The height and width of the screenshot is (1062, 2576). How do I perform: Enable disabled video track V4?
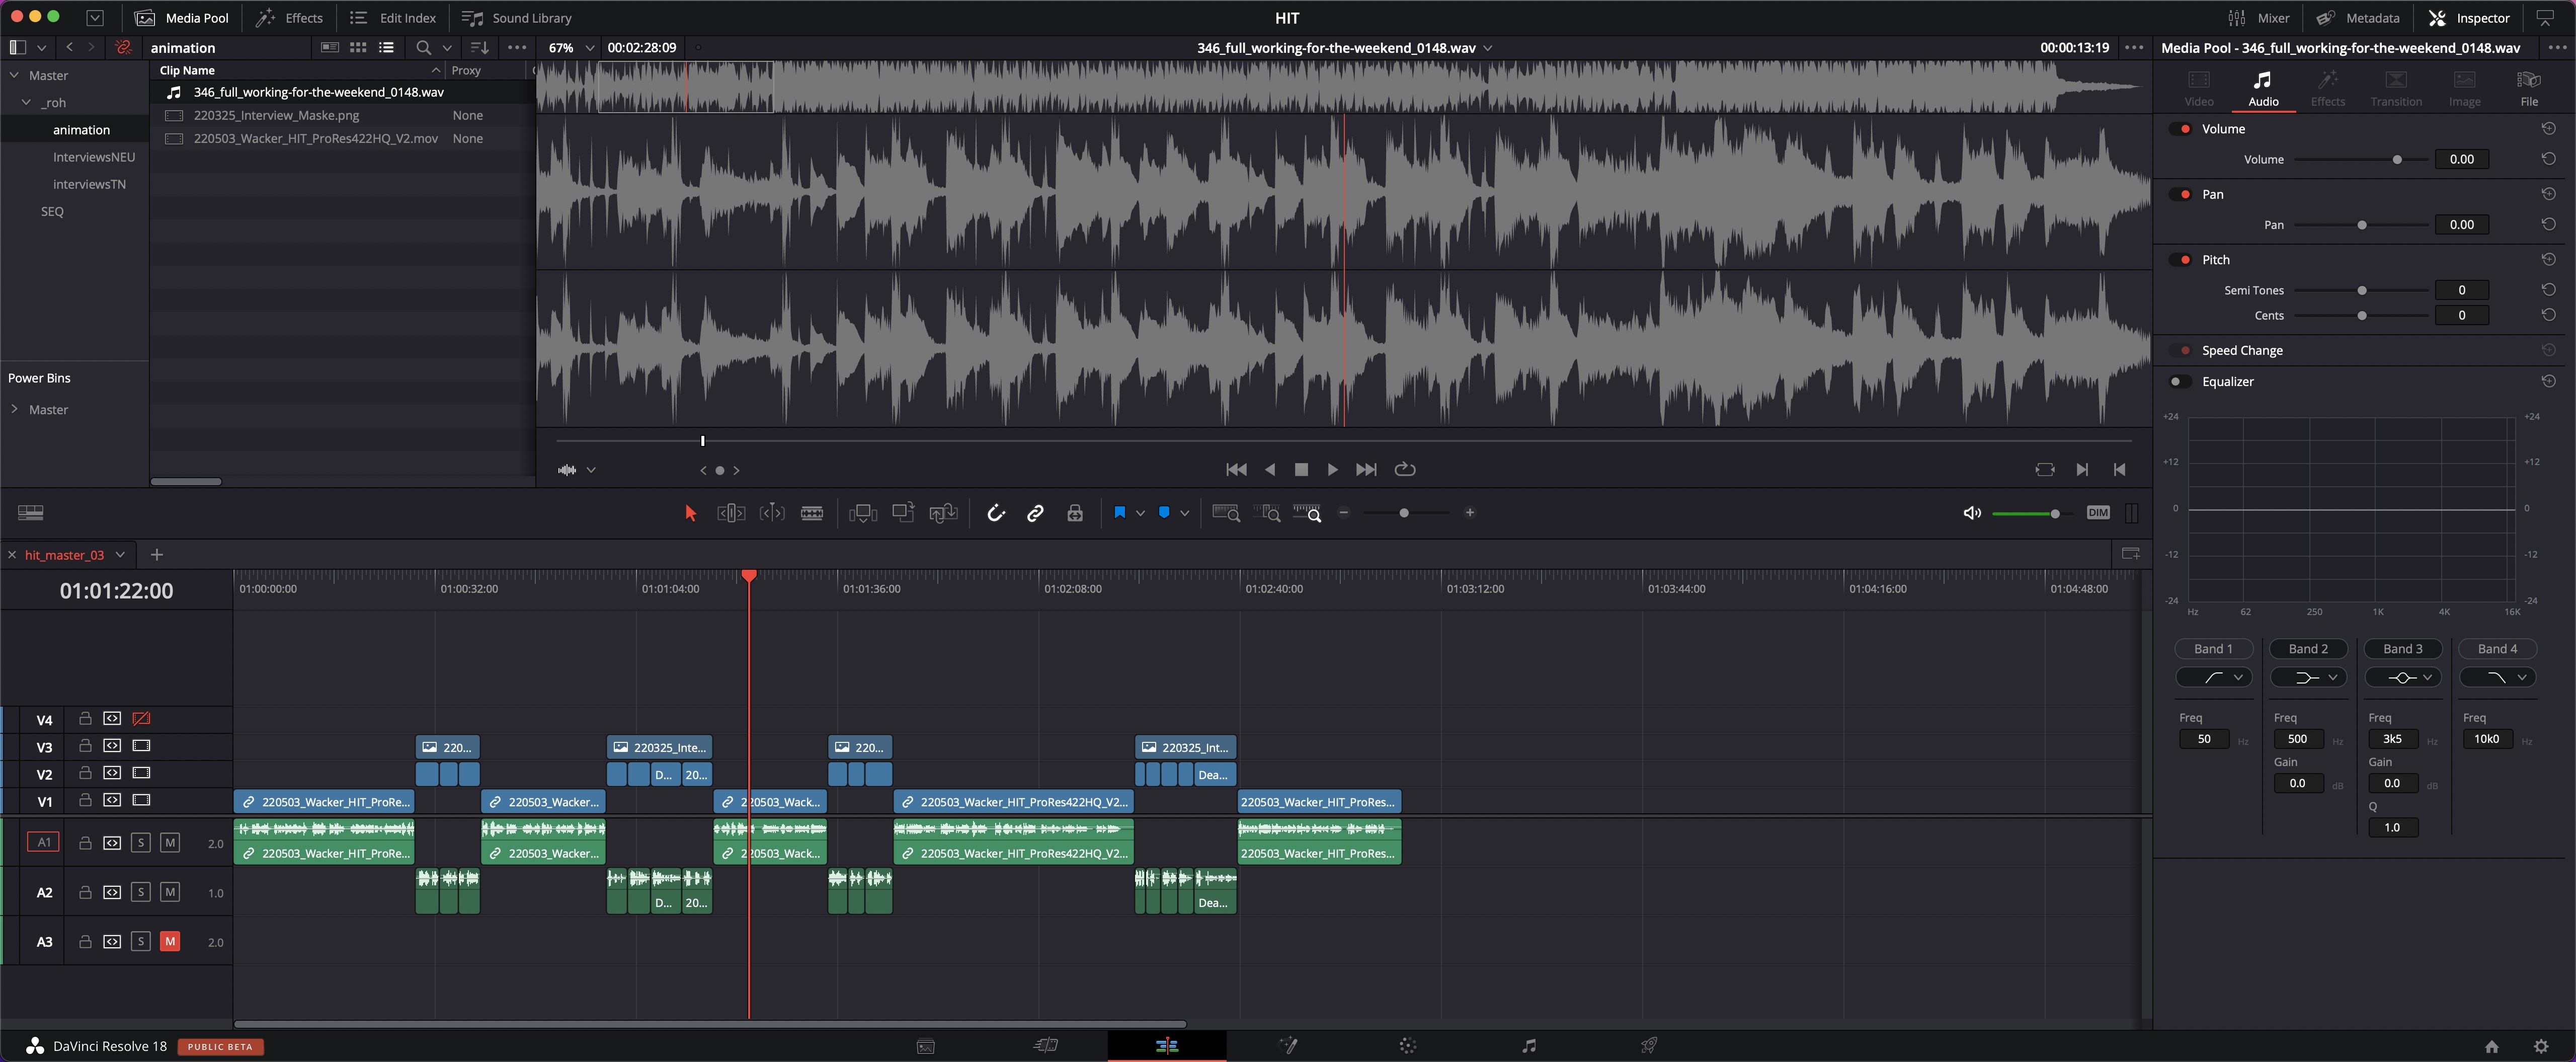141,719
